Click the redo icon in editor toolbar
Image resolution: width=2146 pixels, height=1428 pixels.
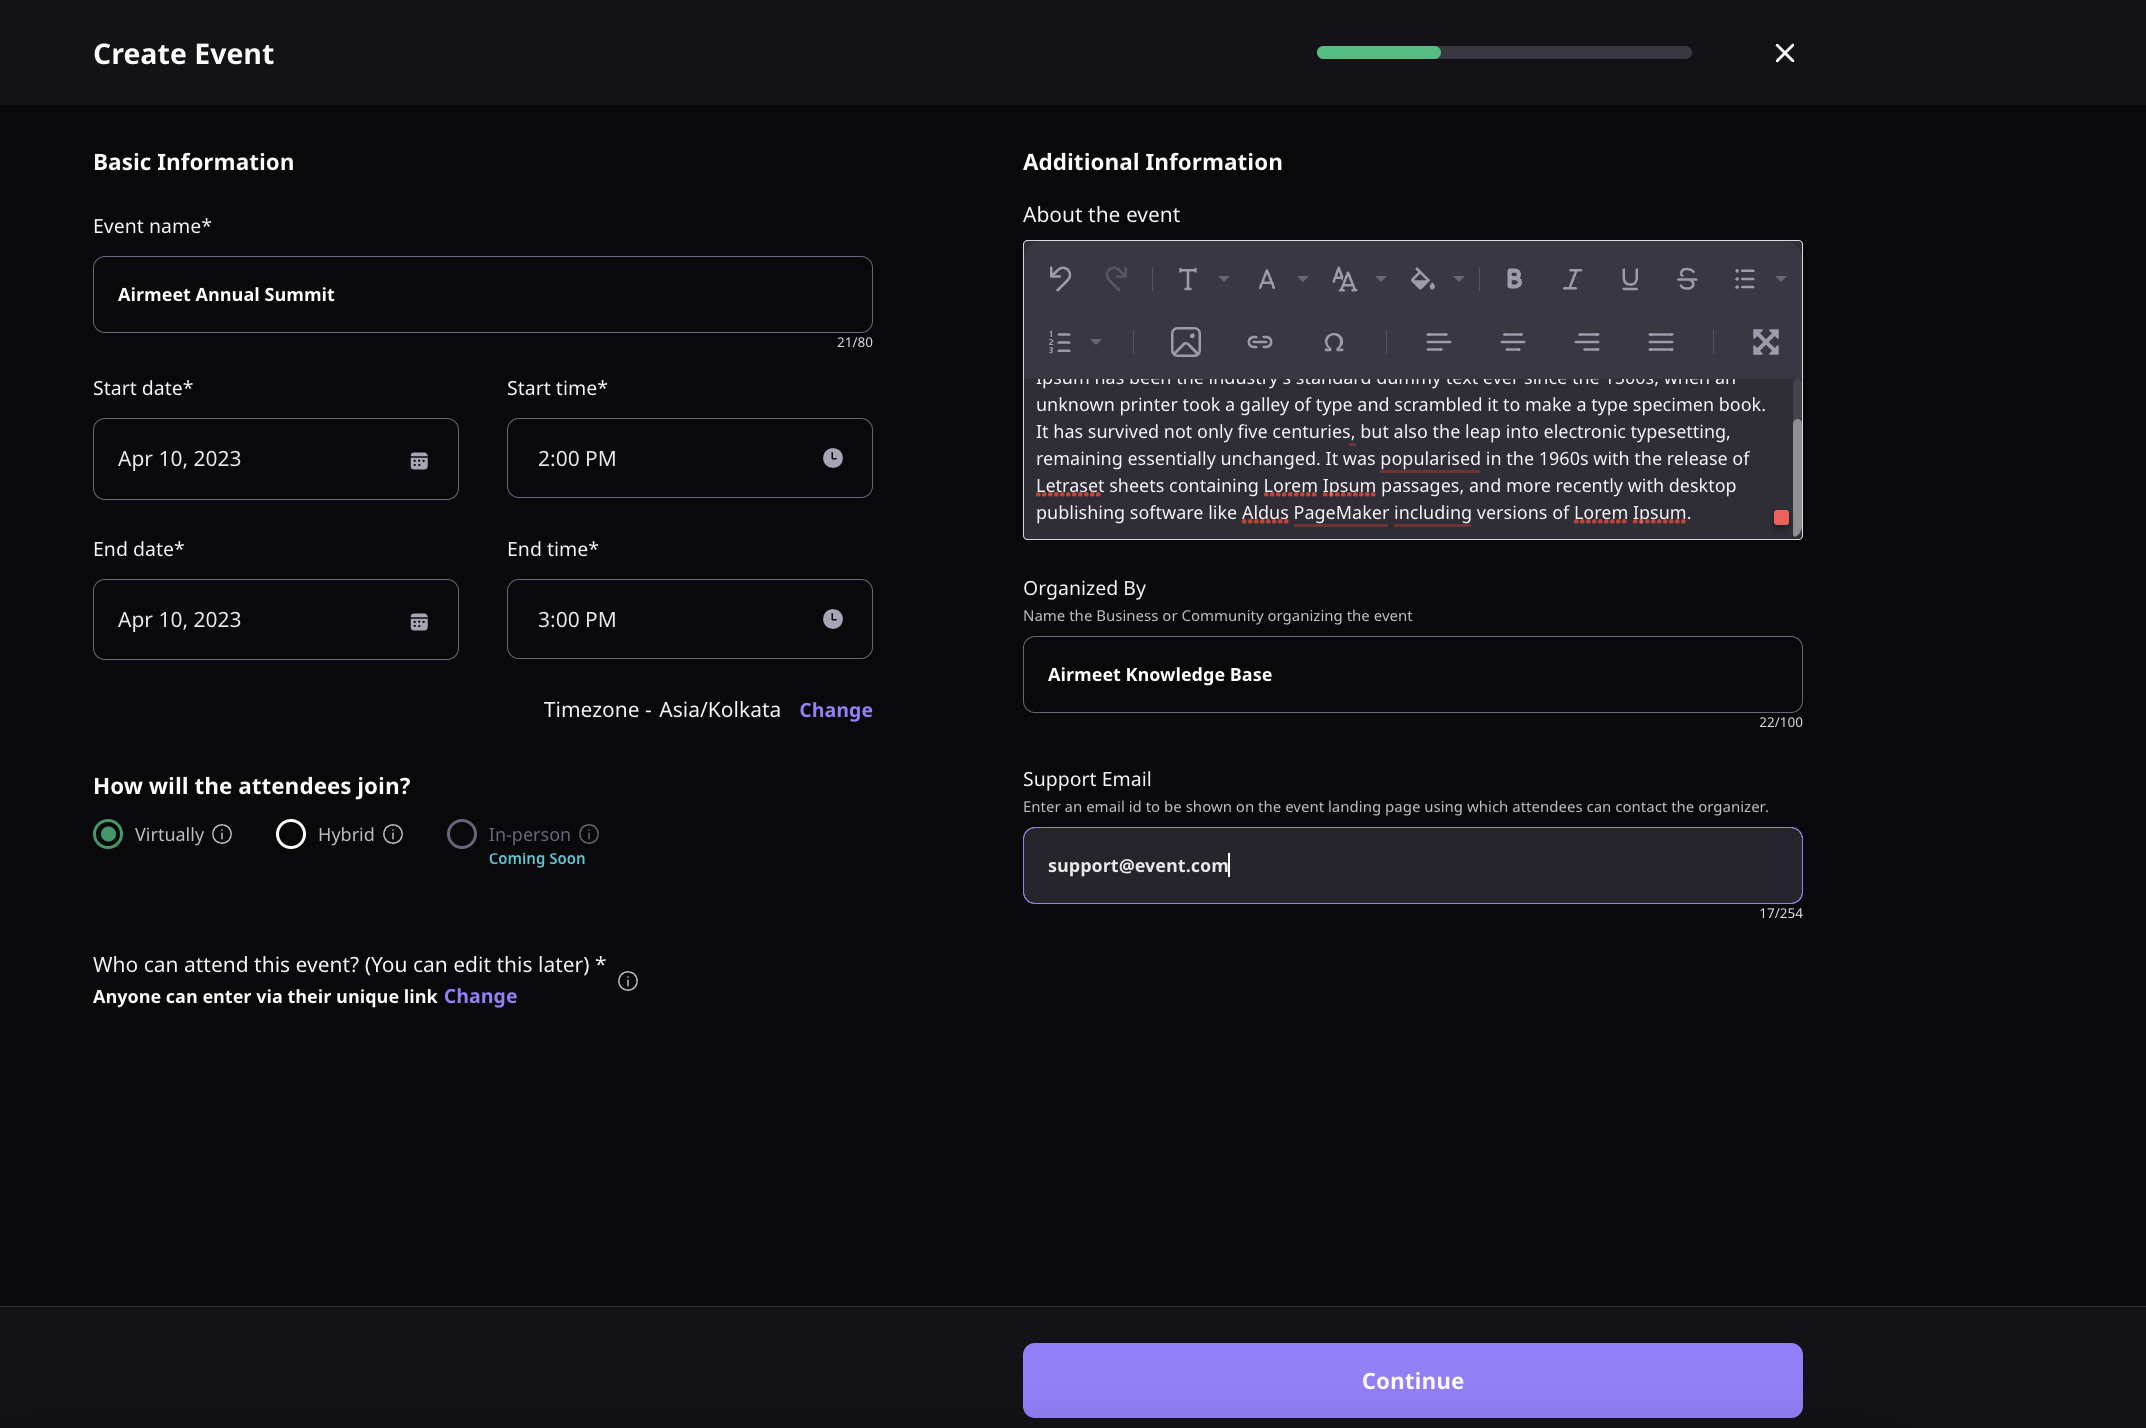(1116, 279)
